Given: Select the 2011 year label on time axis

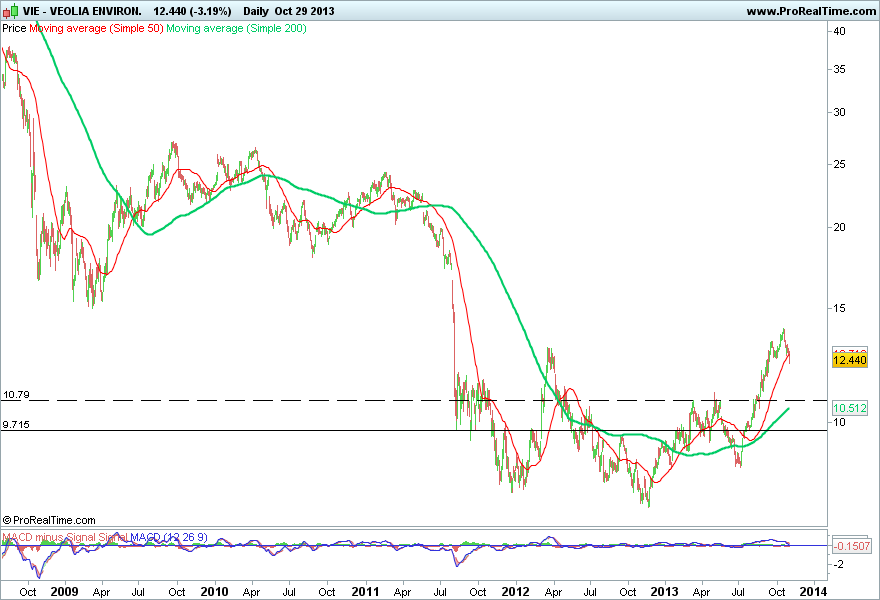Looking at the screenshot, I should [365, 592].
